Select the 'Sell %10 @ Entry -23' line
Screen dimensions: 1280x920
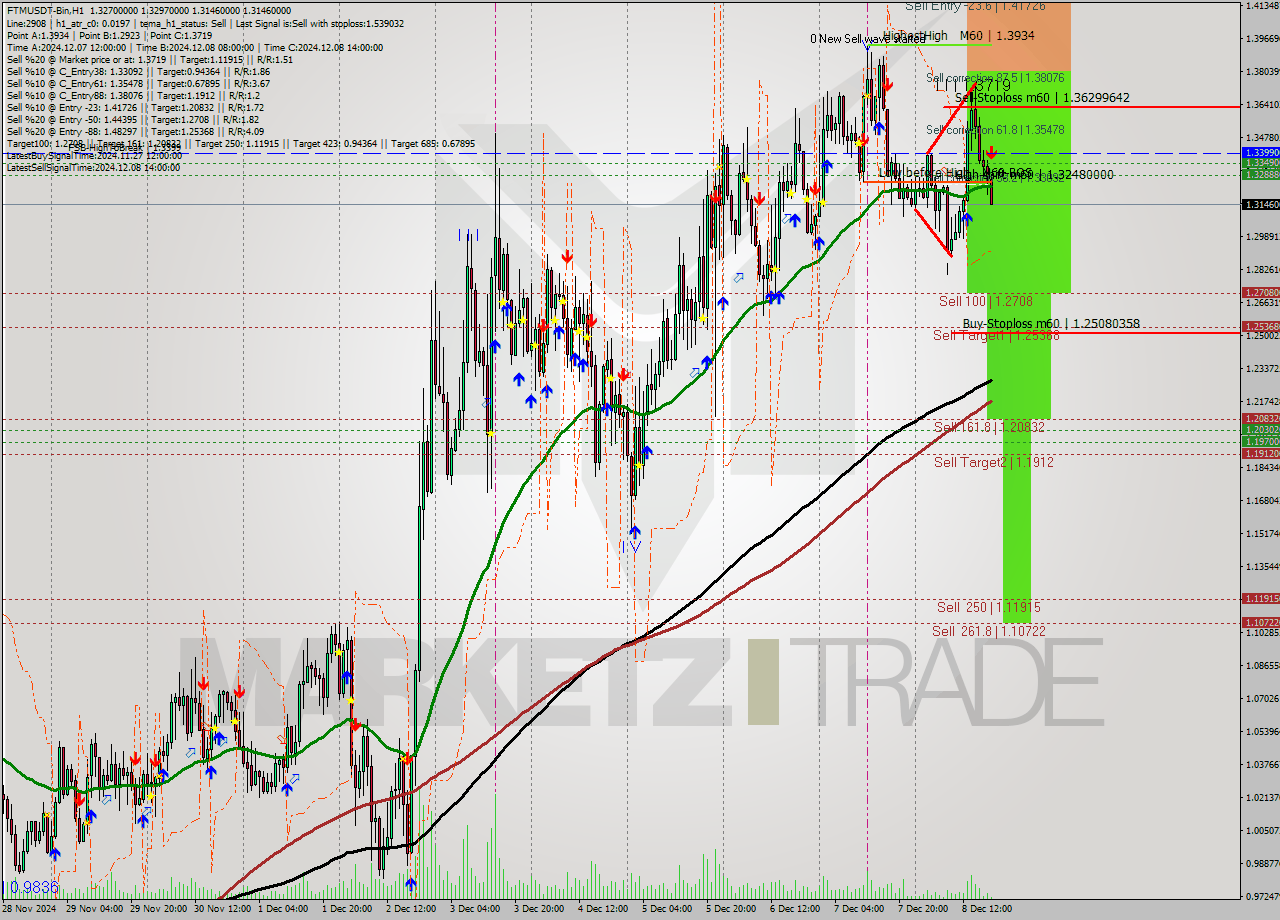click(135, 106)
